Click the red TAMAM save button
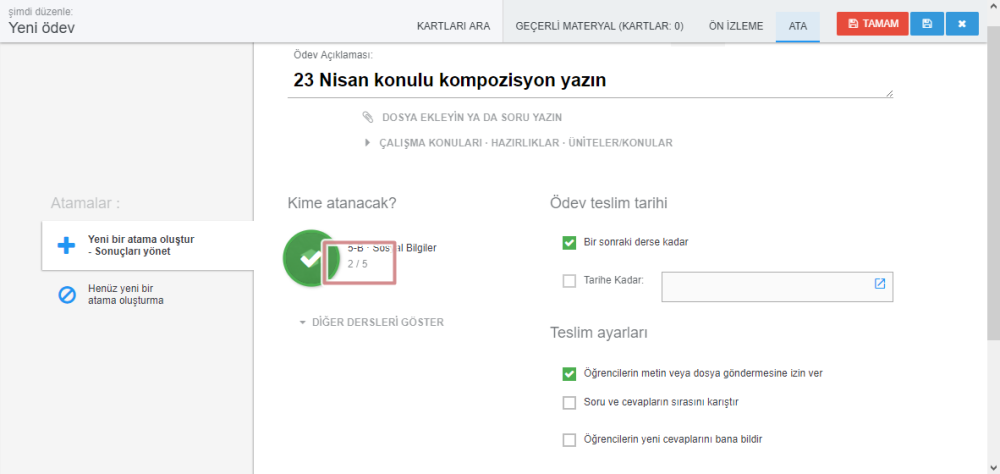Viewport: 1000px width, 474px height. click(872, 24)
